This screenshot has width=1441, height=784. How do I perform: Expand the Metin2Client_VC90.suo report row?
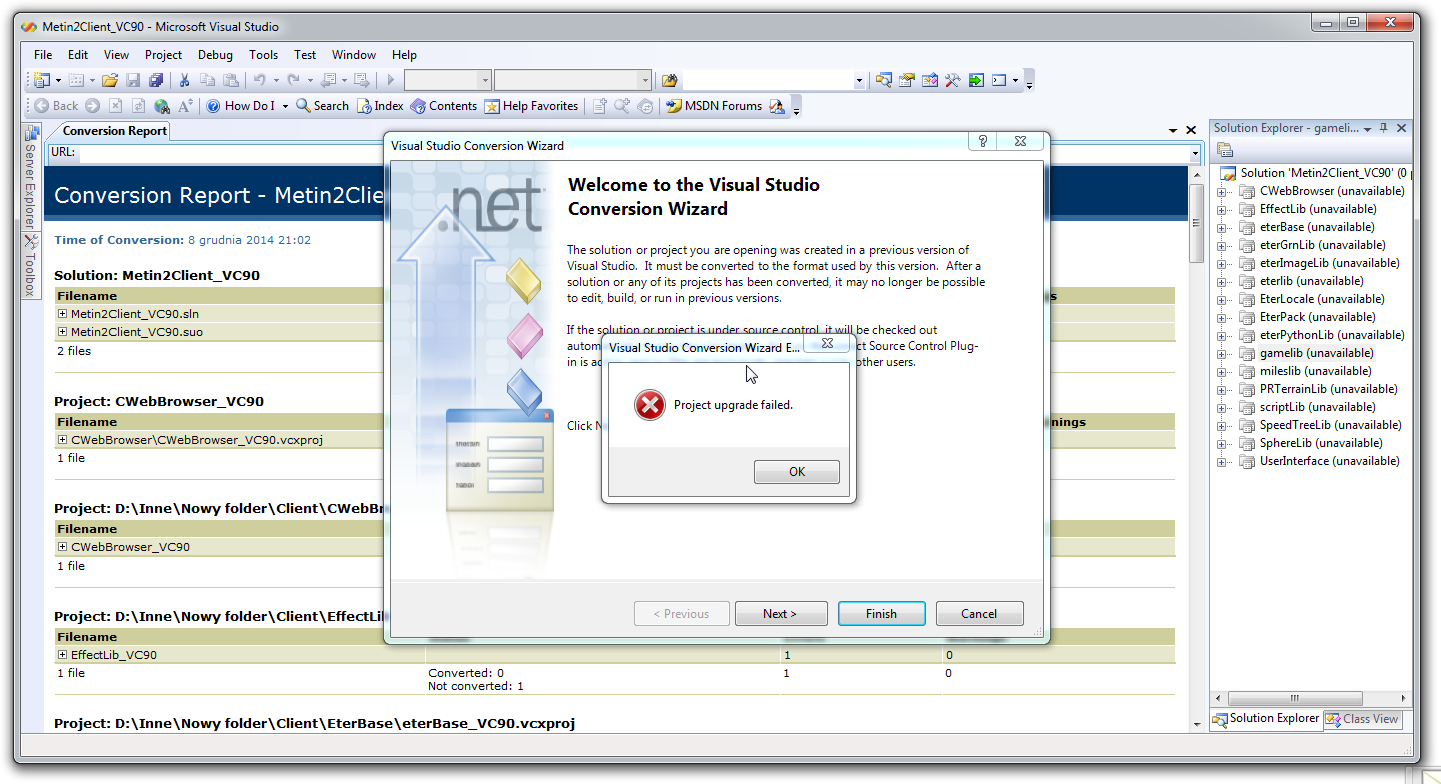(x=62, y=332)
